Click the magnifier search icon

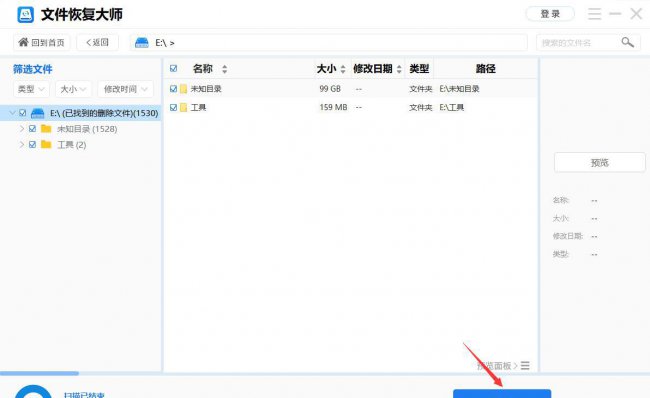click(x=628, y=42)
